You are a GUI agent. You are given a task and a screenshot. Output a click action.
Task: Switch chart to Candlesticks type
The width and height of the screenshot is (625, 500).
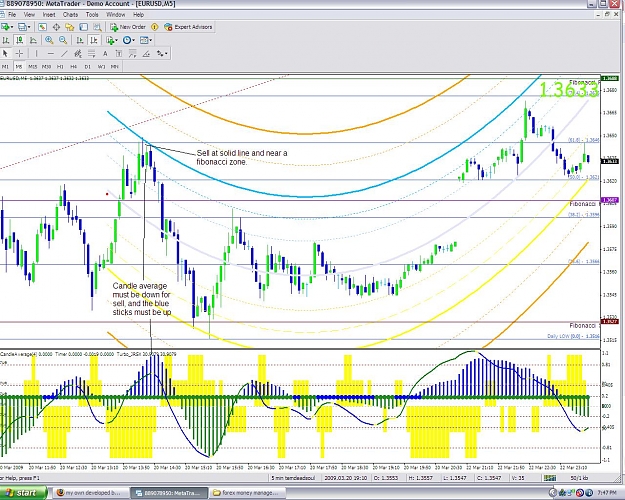(20, 40)
